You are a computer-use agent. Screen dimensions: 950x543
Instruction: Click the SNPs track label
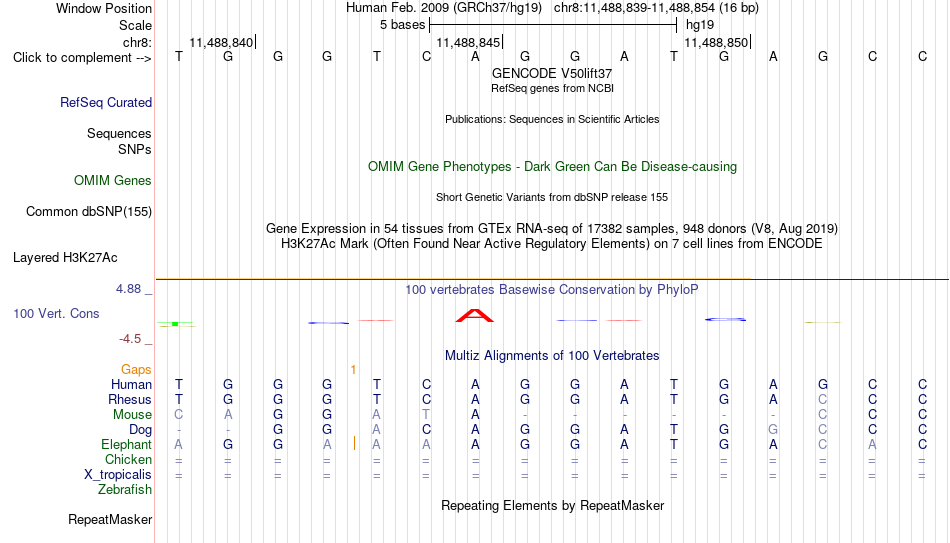pyautogui.click(x=135, y=149)
